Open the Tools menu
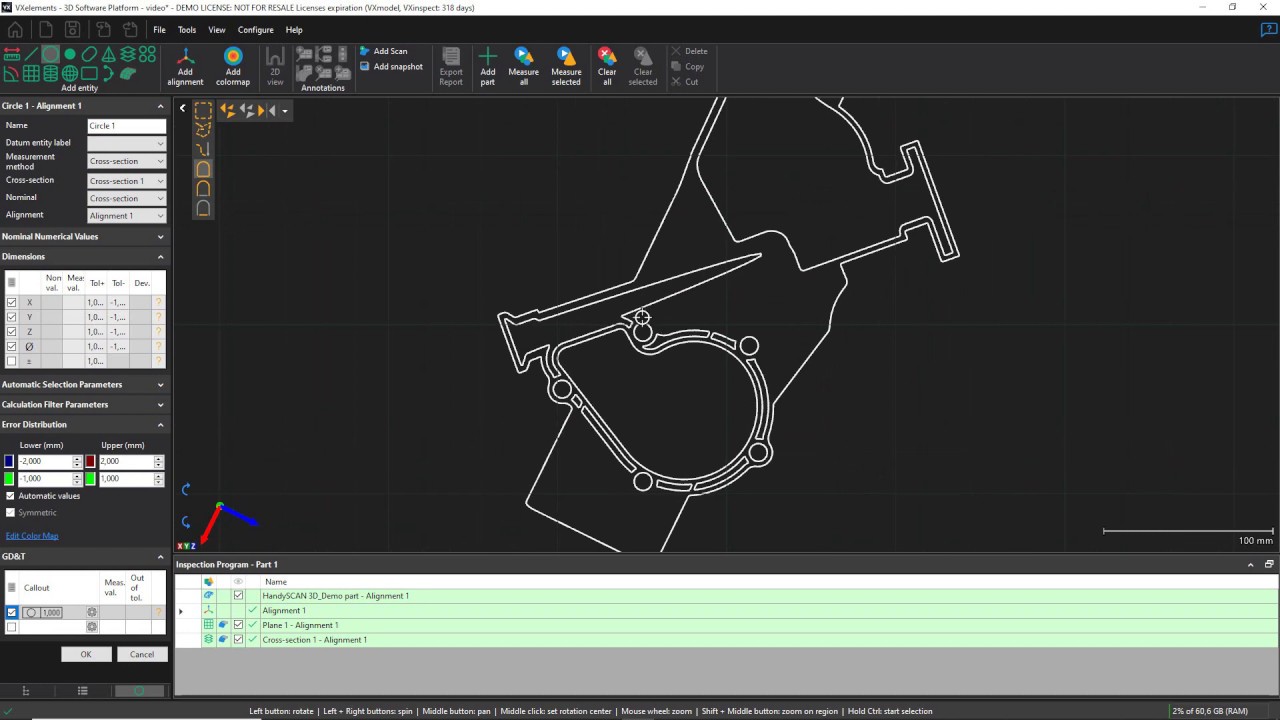This screenshot has height=720, width=1280. pos(186,29)
